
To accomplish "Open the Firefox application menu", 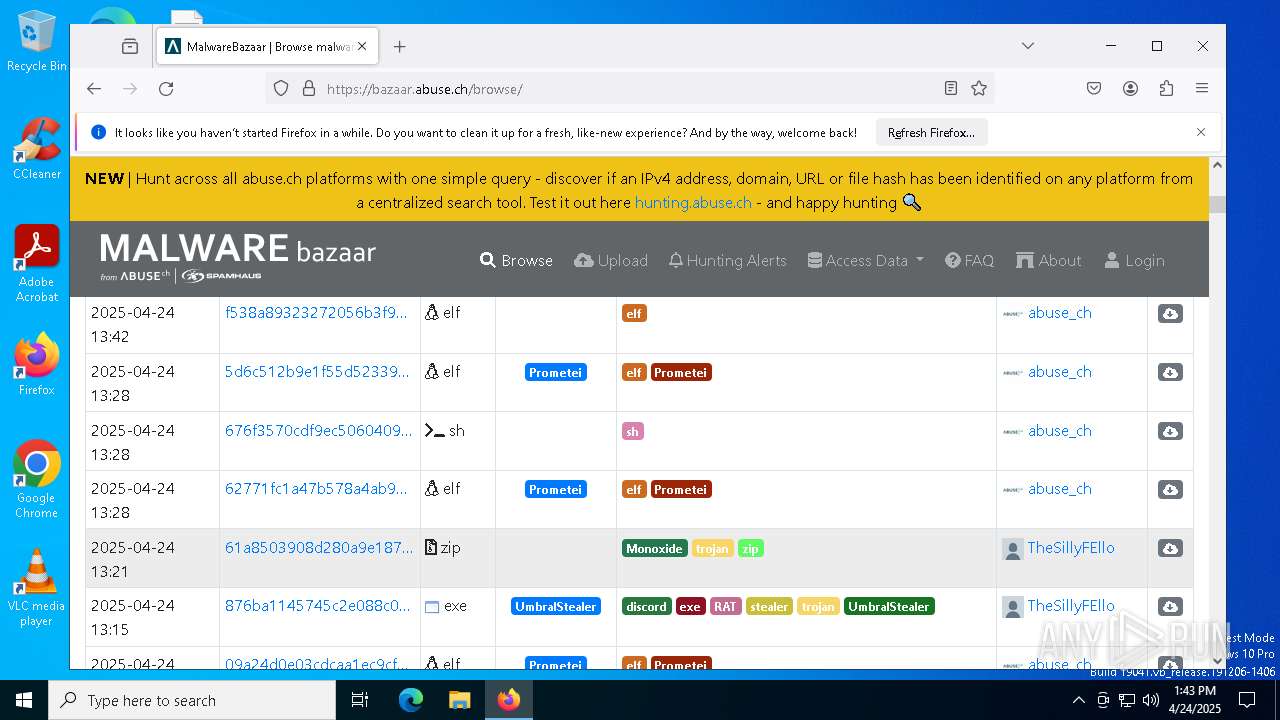I will pos(1202,89).
